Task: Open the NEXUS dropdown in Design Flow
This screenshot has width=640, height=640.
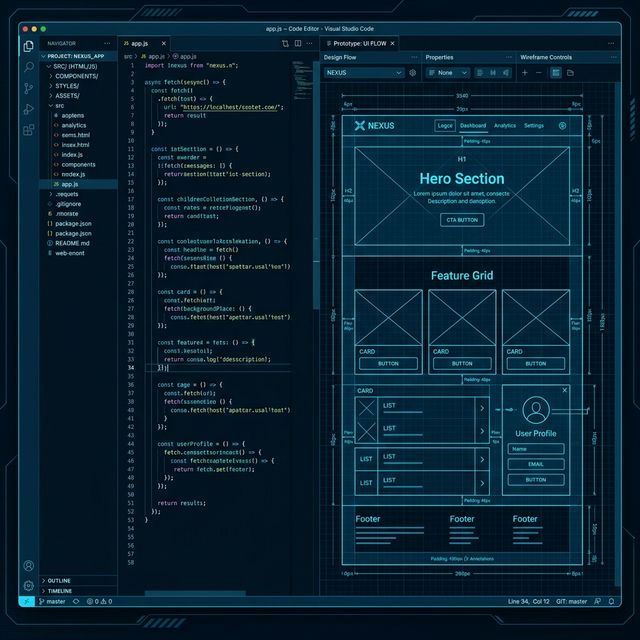Action: pos(364,73)
